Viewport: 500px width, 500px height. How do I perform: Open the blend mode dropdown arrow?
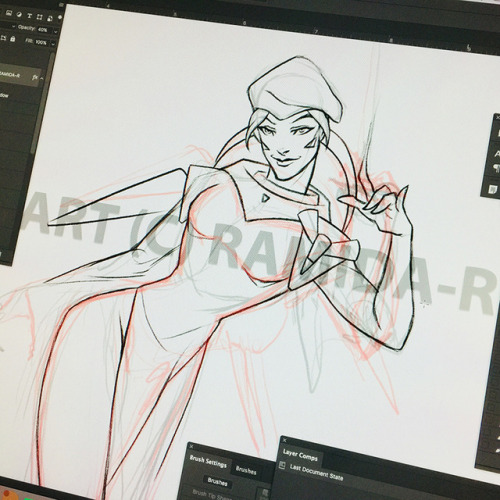pos(14,26)
